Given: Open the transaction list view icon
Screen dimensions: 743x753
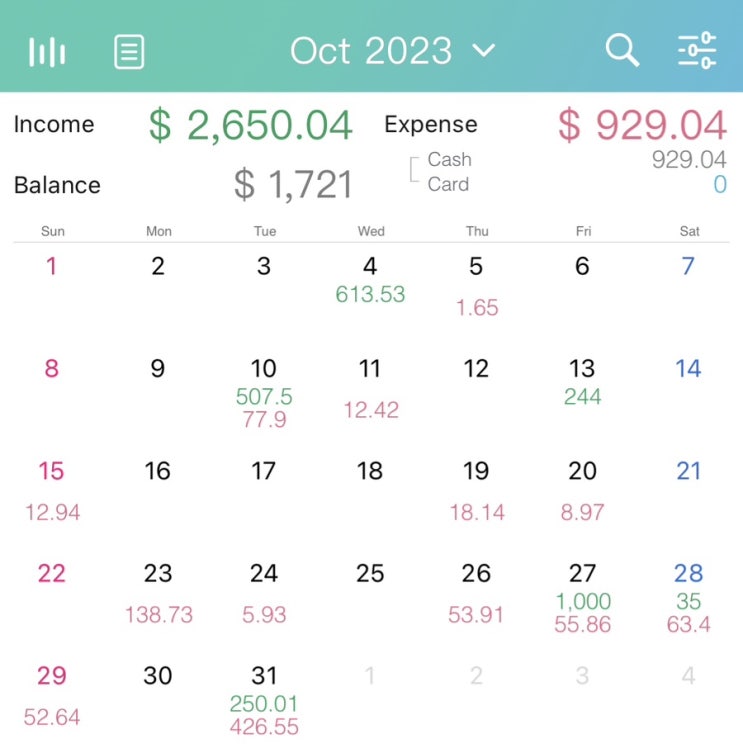Looking at the screenshot, I should click(129, 51).
